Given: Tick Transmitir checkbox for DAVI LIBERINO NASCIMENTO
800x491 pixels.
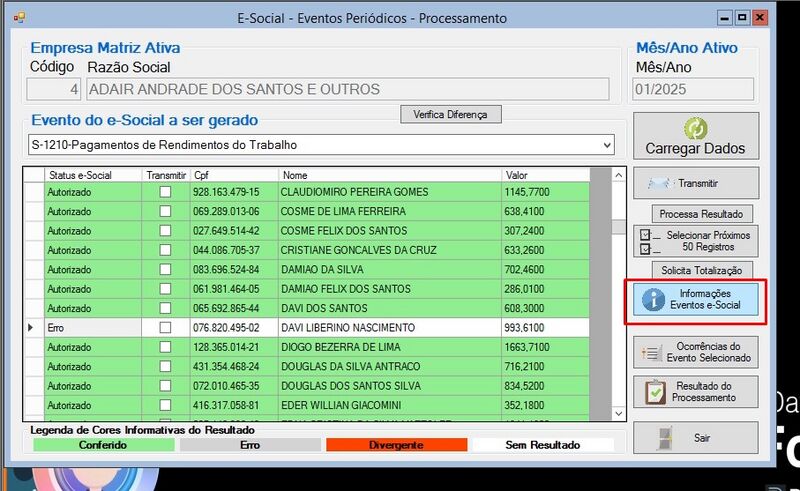Looking at the screenshot, I should (165, 328).
